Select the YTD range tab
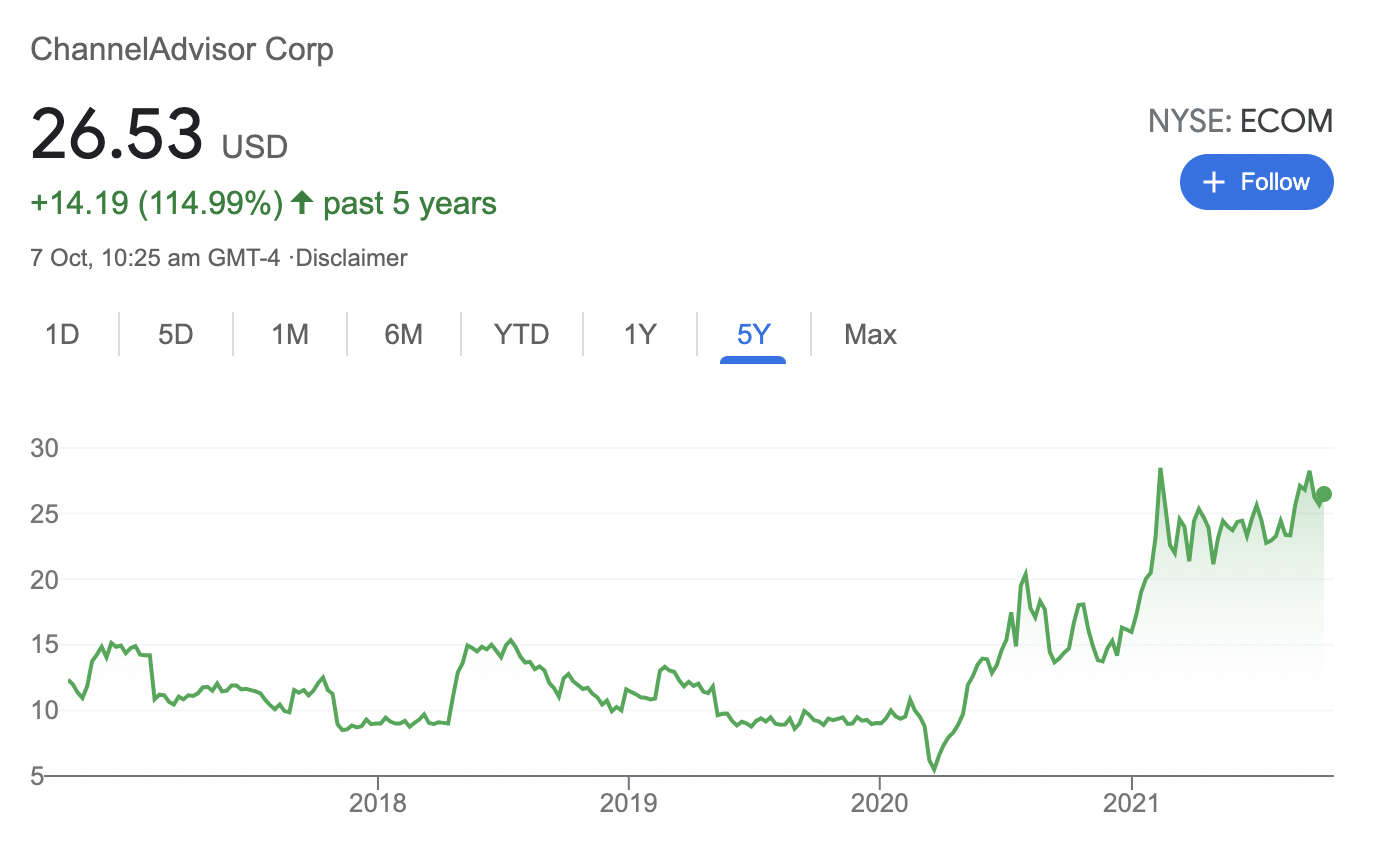 521,334
